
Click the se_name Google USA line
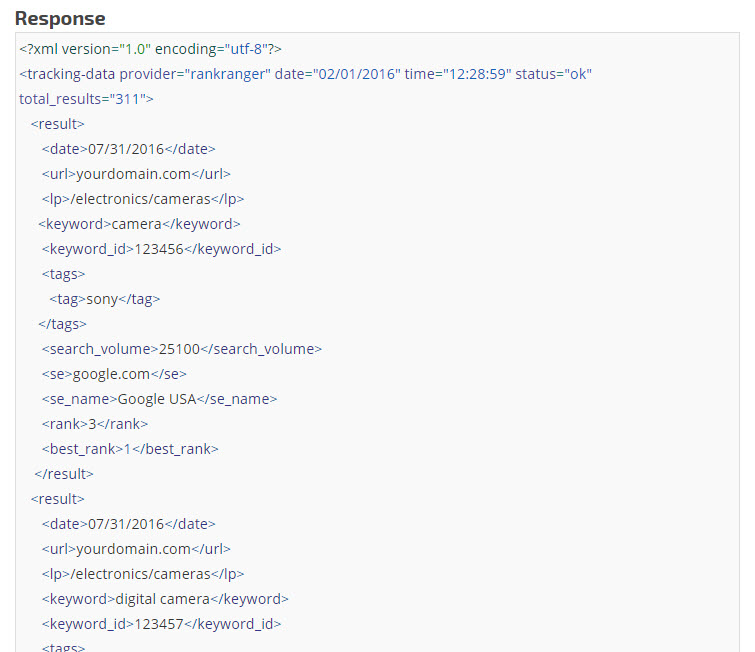point(159,399)
